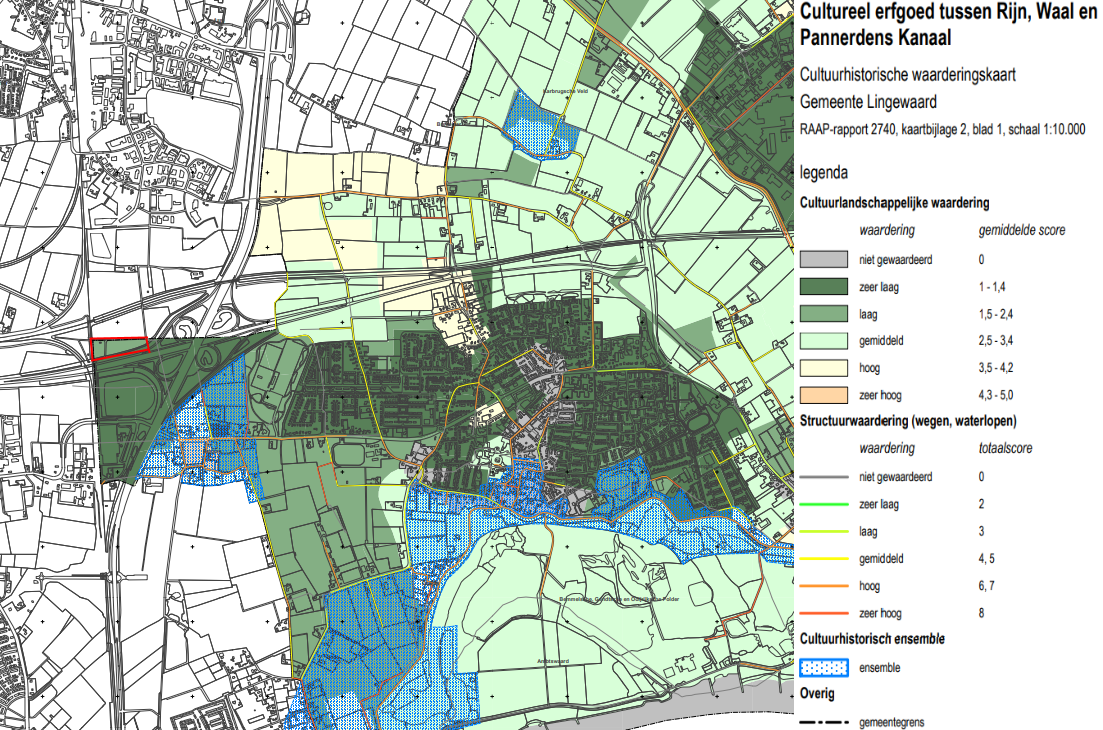The width and height of the screenshot is (1103, 730).
Task: Select the gray 'niet gewaardeerd' structure line sample
Action: (x=824, y=477)
